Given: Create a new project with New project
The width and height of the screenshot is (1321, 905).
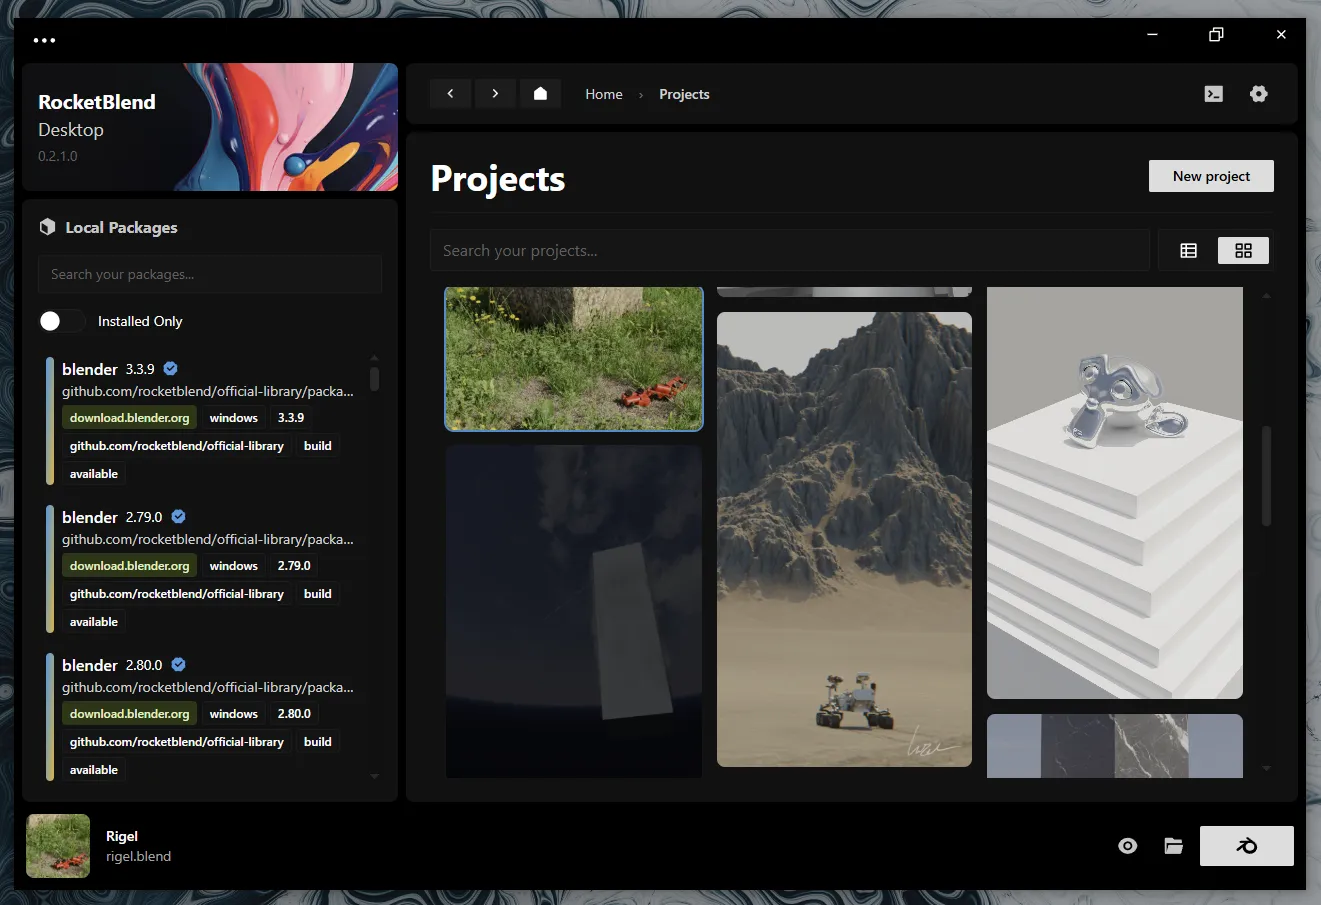Looking at the screenshot, I should (x=1210, y=176).
